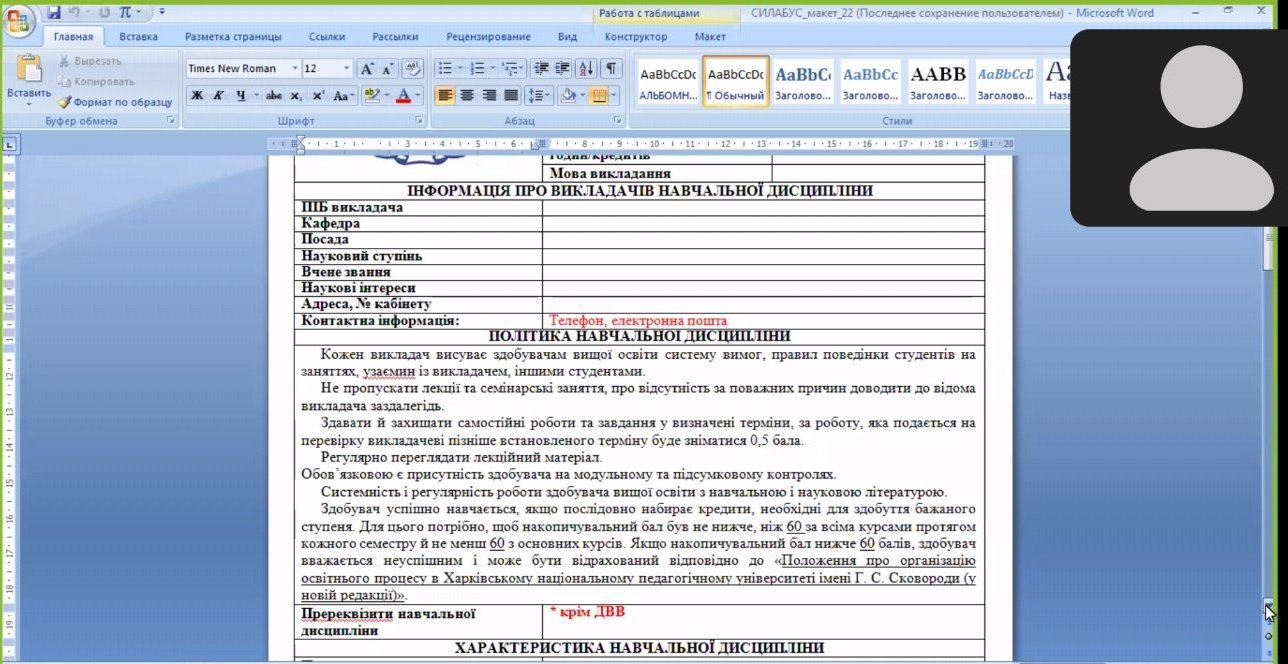This screenshot has height=664, width=1288.
Task: Increase font size with the large A icon
Action: click(366, 68)
